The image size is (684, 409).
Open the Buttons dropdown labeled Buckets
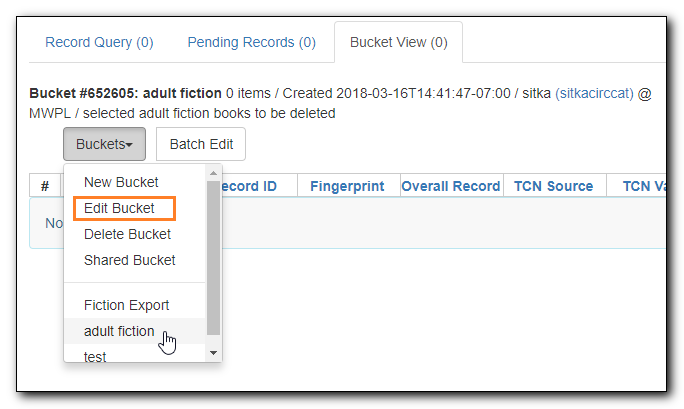[x=104, y=144]
